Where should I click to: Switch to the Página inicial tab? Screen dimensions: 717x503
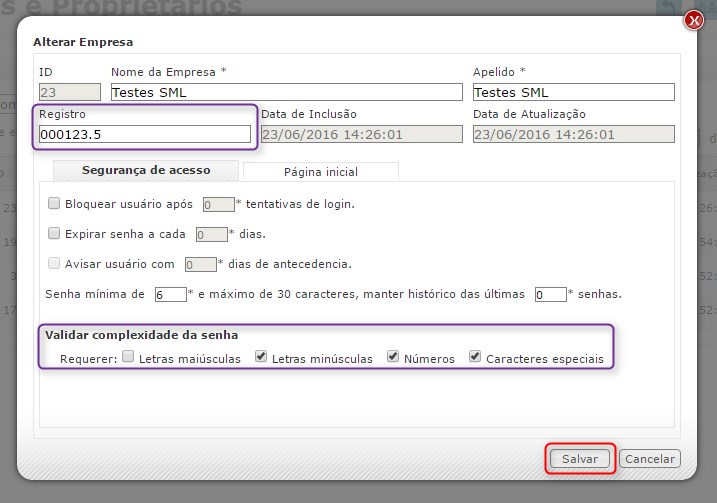[320, 172]
